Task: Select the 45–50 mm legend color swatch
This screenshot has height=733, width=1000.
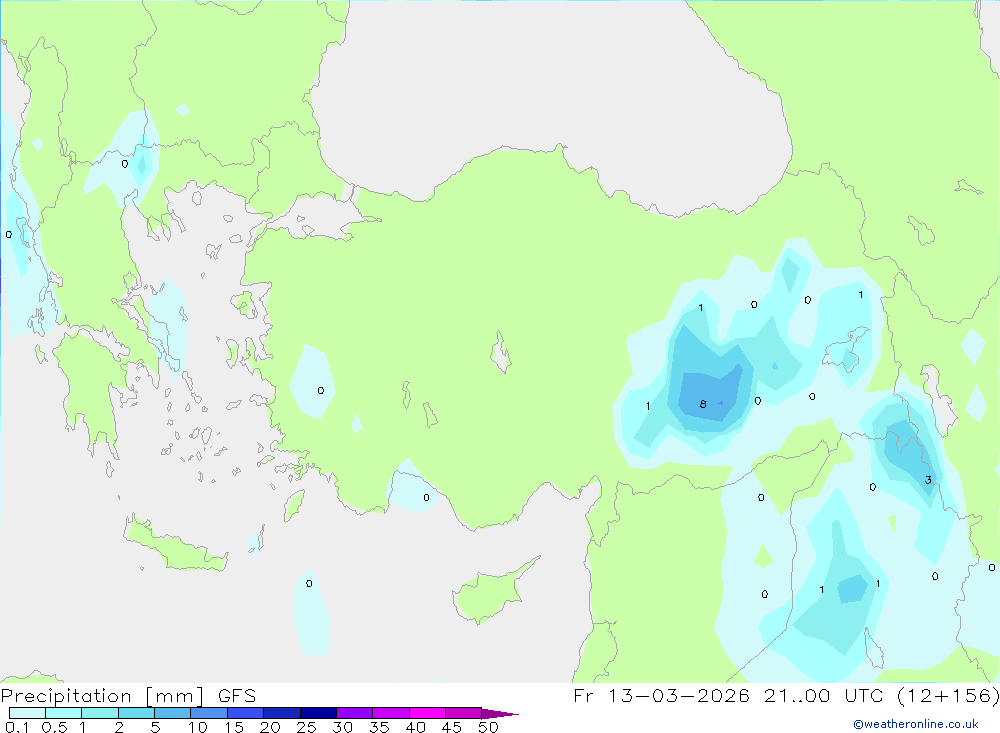Action: [464, 713]
